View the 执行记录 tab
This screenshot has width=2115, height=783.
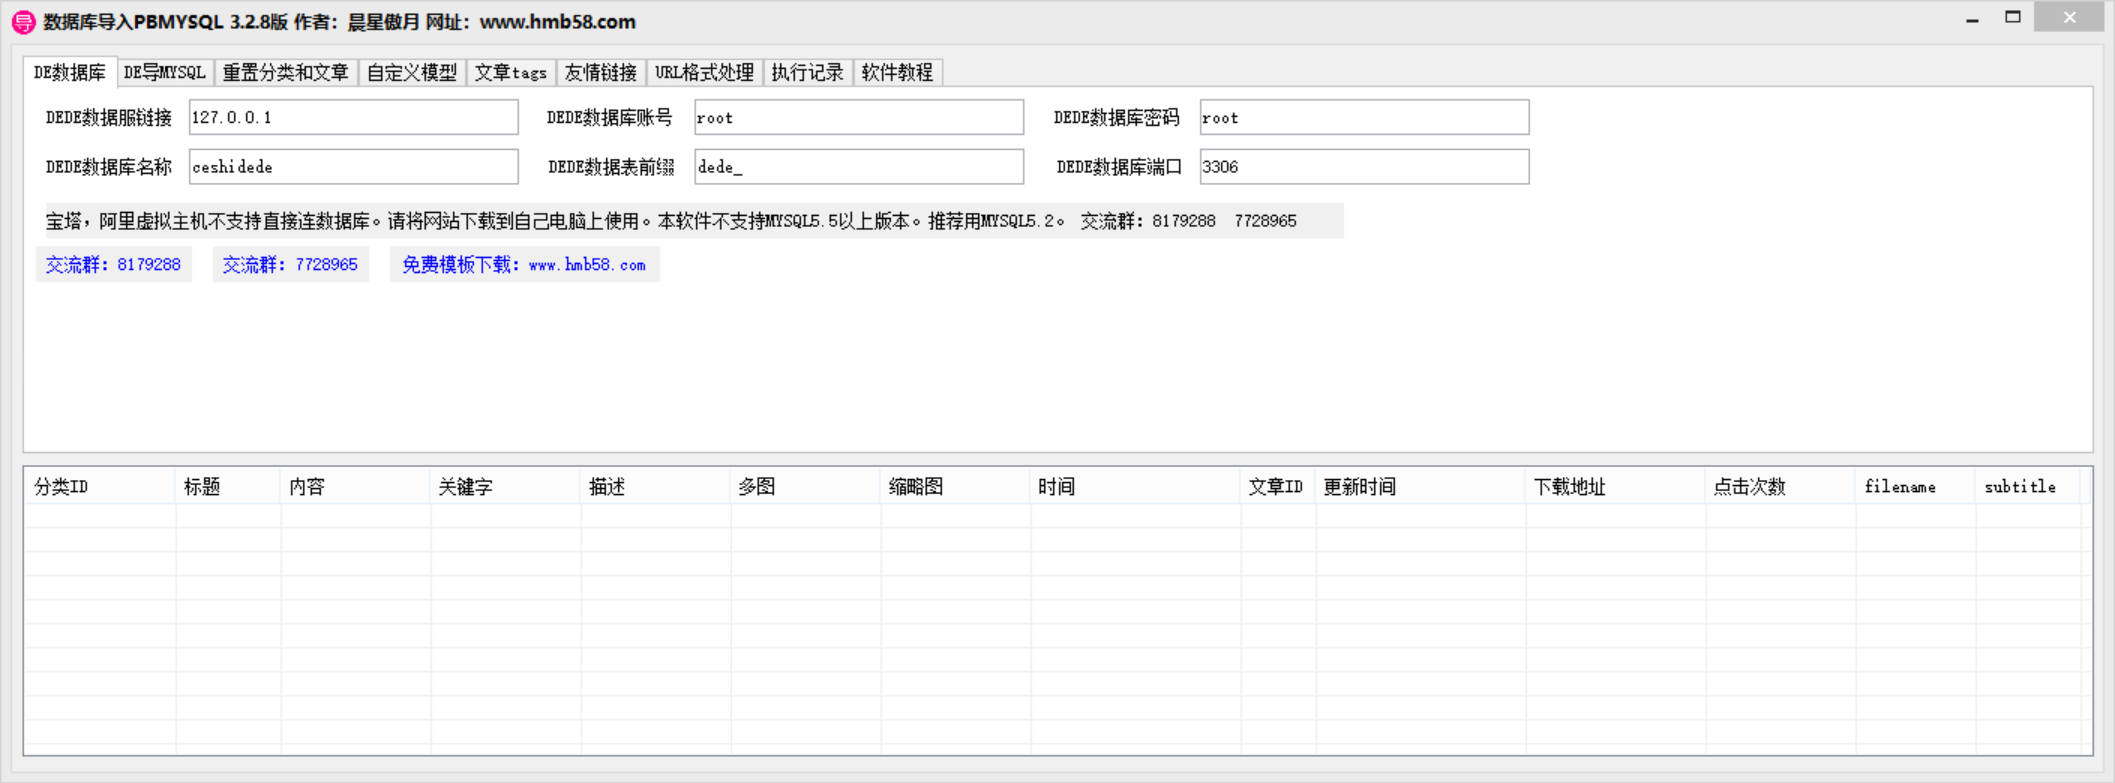(808, 72)
